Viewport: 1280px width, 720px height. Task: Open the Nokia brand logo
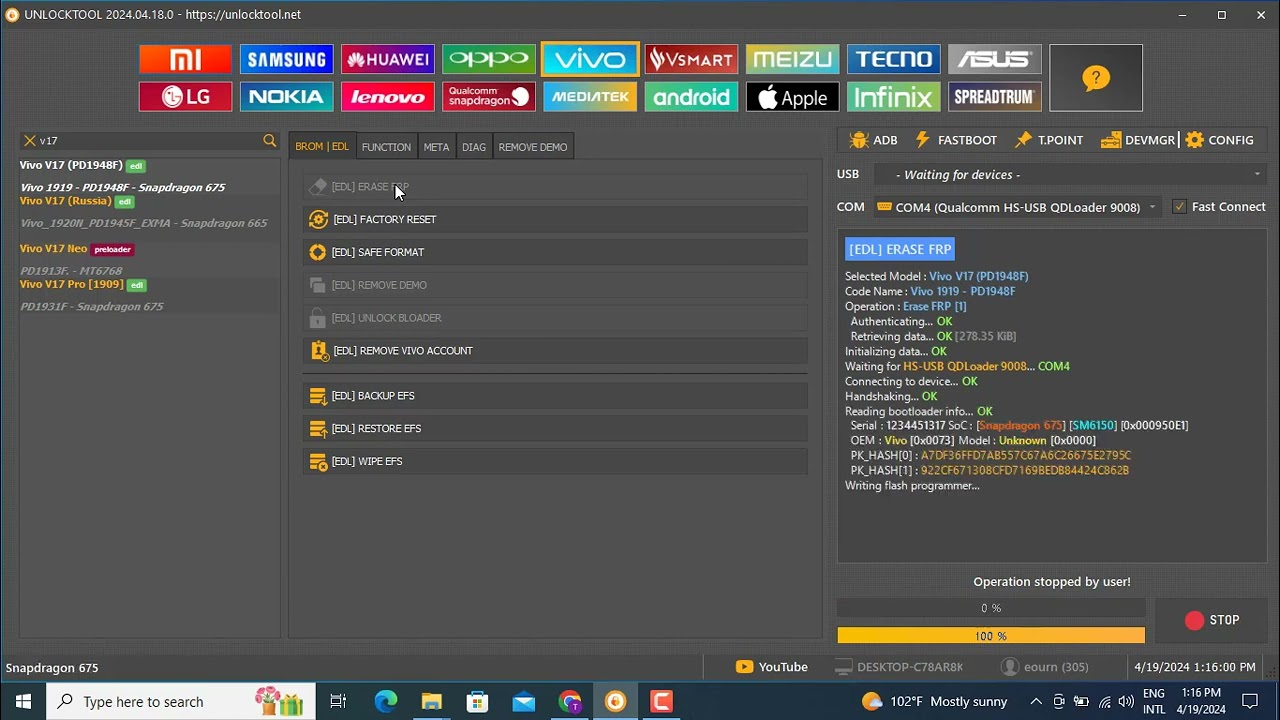(x=286, y=97)
